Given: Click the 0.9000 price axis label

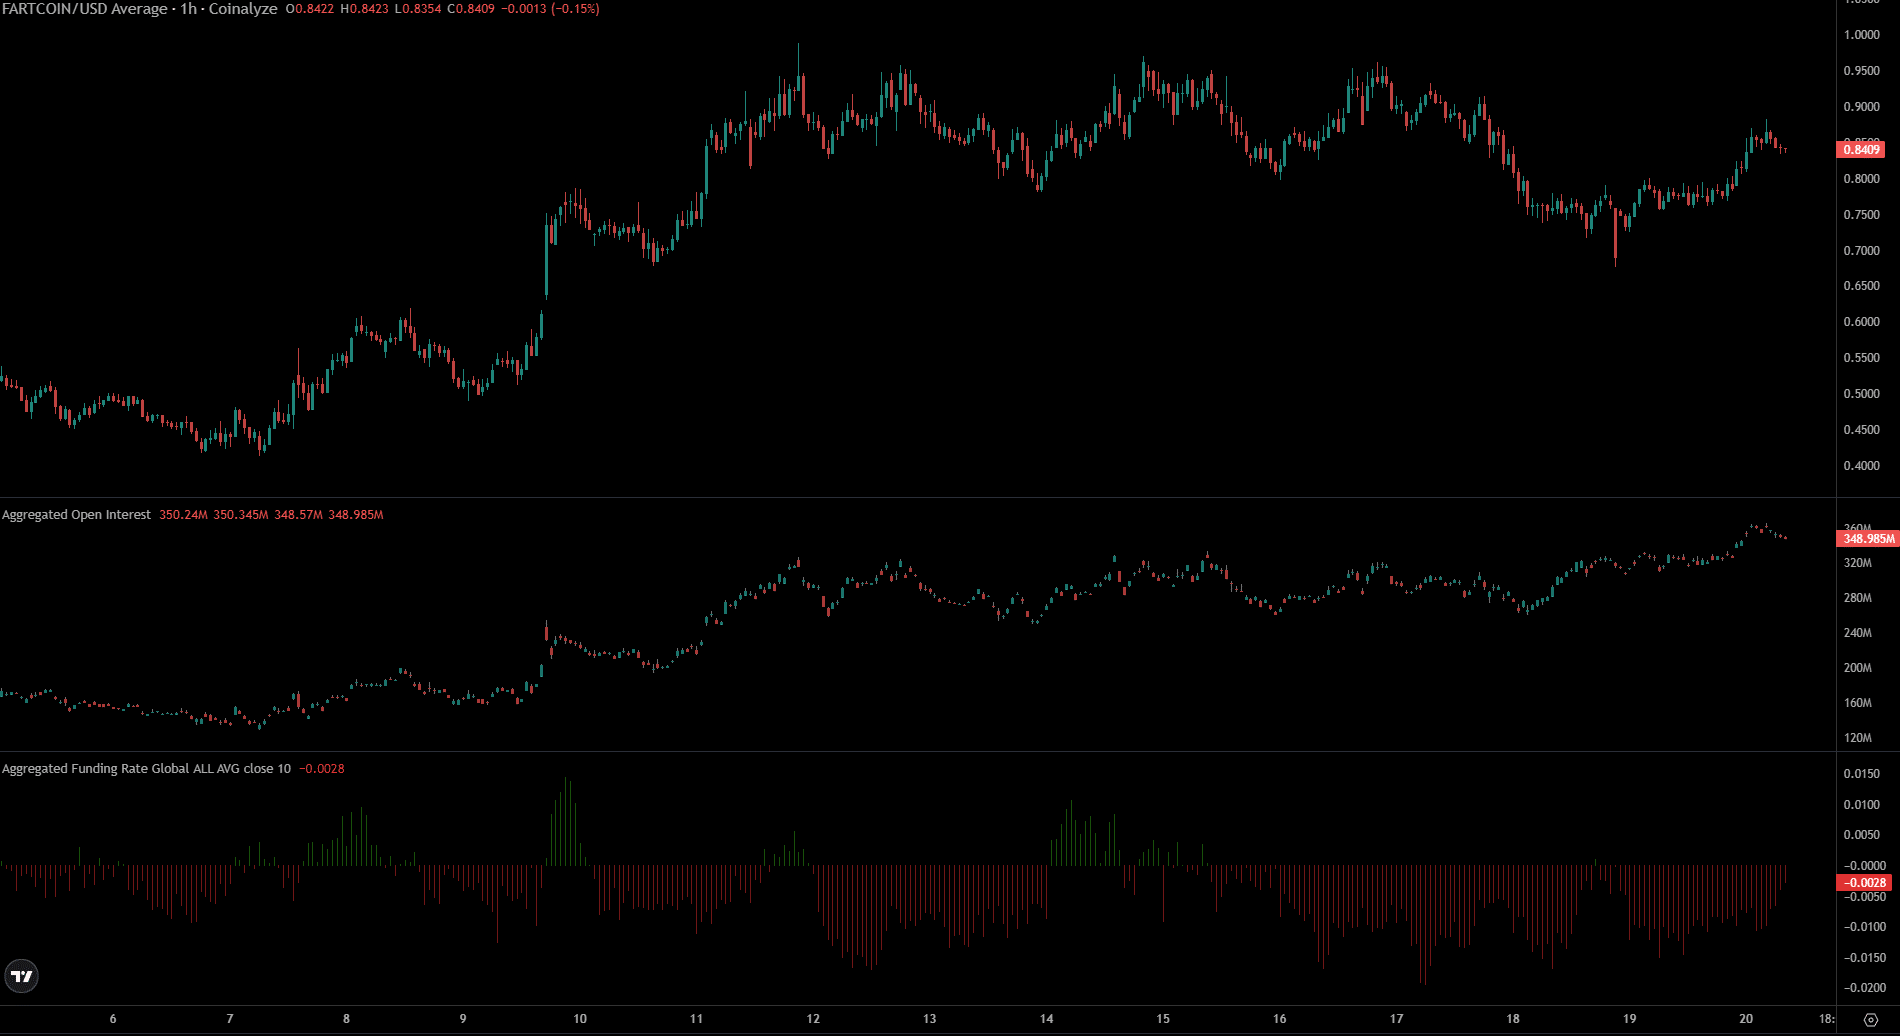Looking at the screenshot, I should coord(1861,107).
